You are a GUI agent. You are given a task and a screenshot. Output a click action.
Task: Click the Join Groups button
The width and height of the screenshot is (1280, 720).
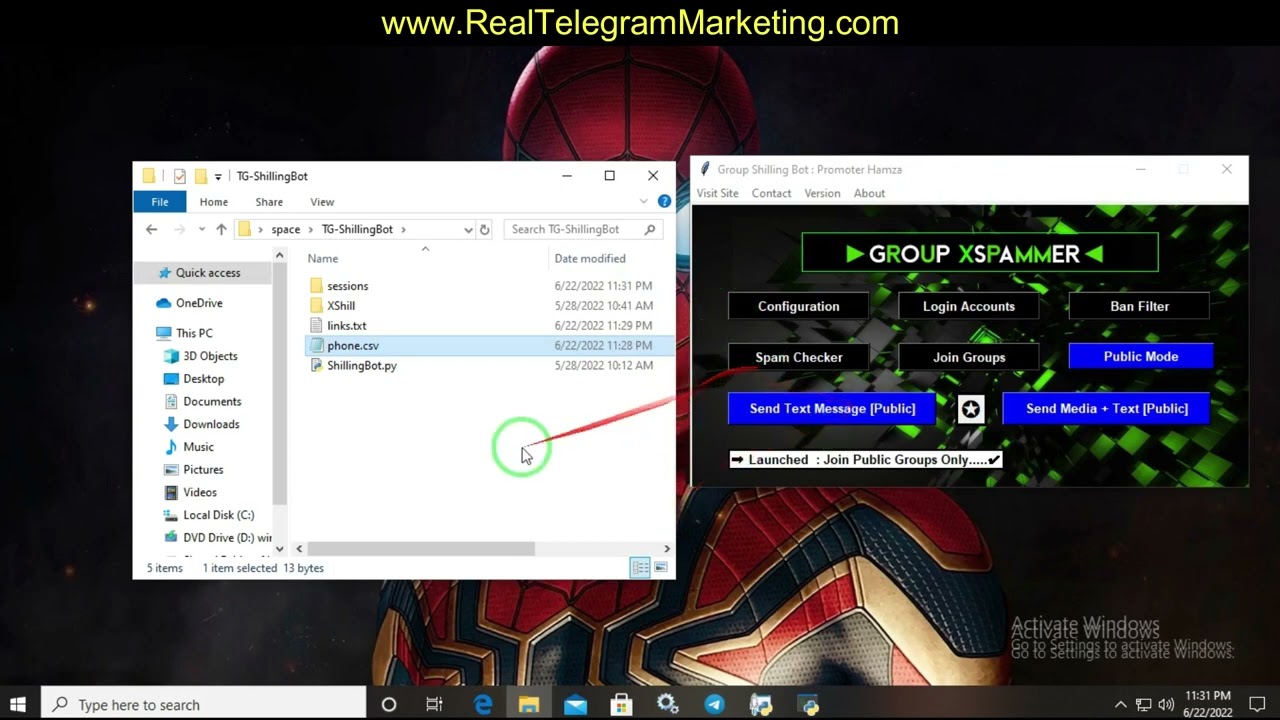[968, 357]
